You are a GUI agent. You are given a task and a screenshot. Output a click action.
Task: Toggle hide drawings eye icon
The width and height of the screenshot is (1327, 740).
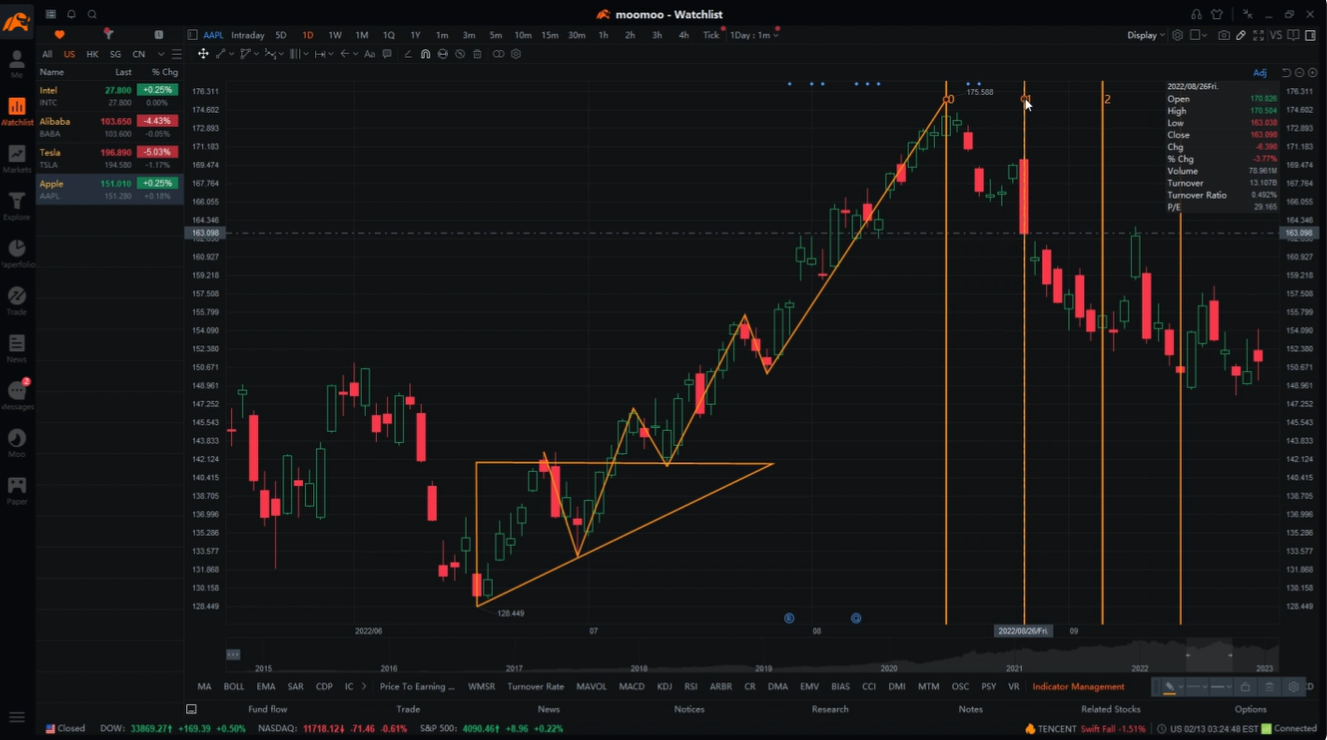460,54
